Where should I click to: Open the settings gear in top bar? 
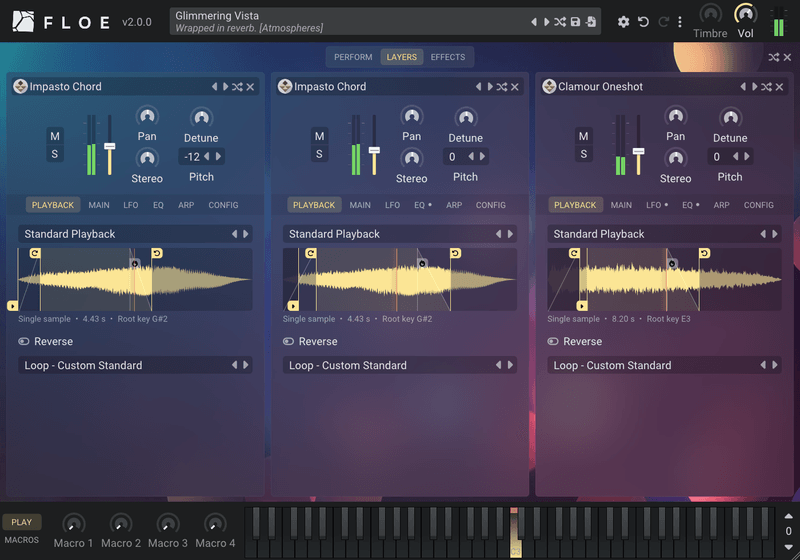click(623, 22)
